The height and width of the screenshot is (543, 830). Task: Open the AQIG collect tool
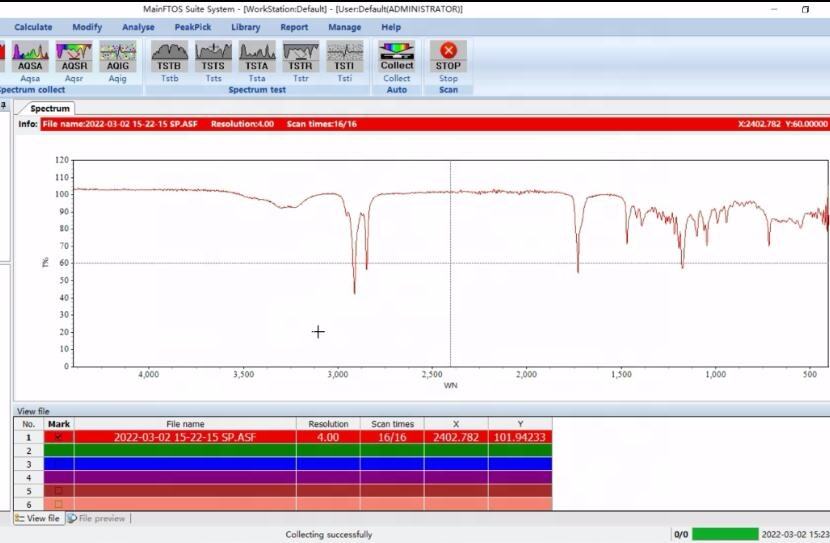118,57
